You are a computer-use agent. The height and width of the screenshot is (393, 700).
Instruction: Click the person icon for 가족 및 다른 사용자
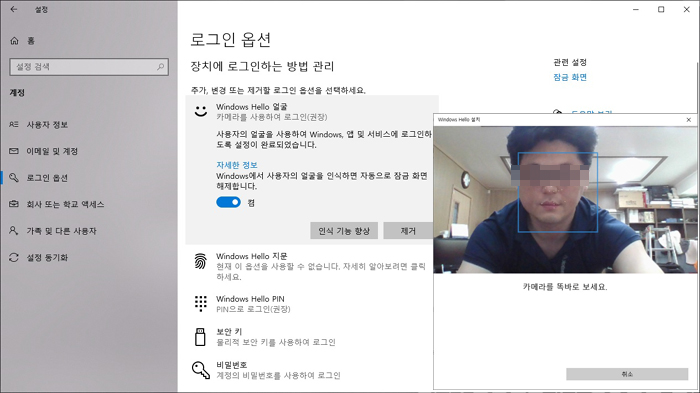[x=14, y=231]
